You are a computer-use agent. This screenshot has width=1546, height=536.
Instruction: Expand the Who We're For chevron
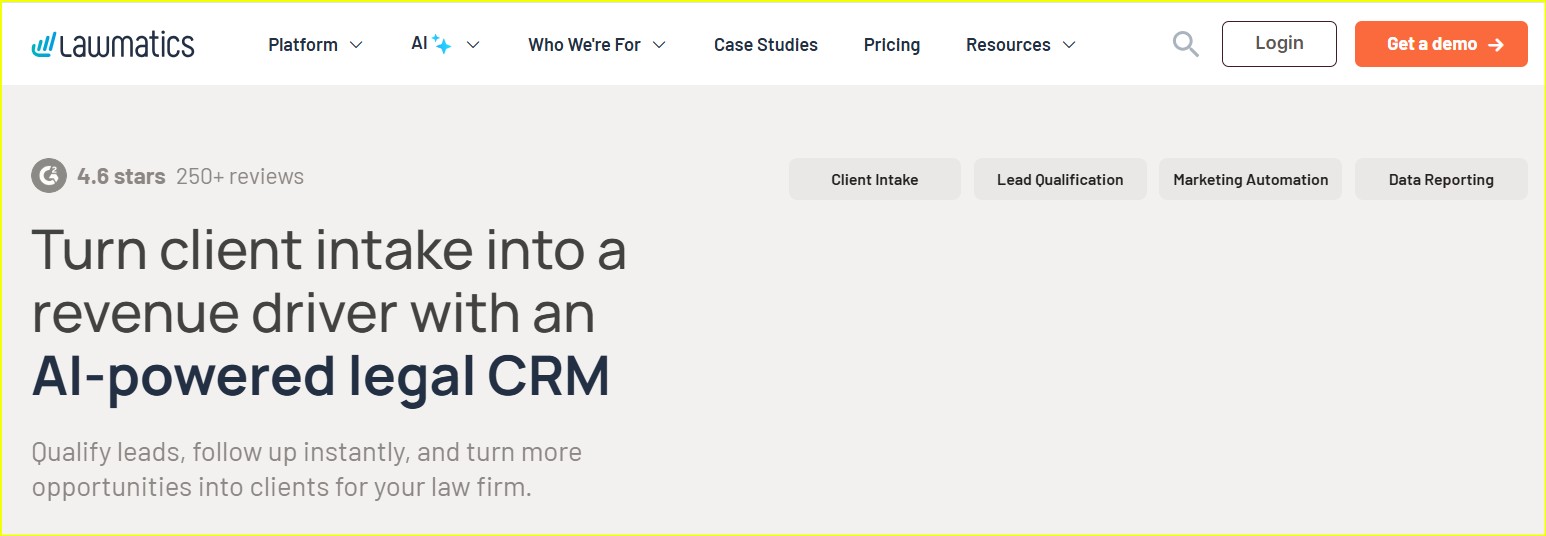659,45
